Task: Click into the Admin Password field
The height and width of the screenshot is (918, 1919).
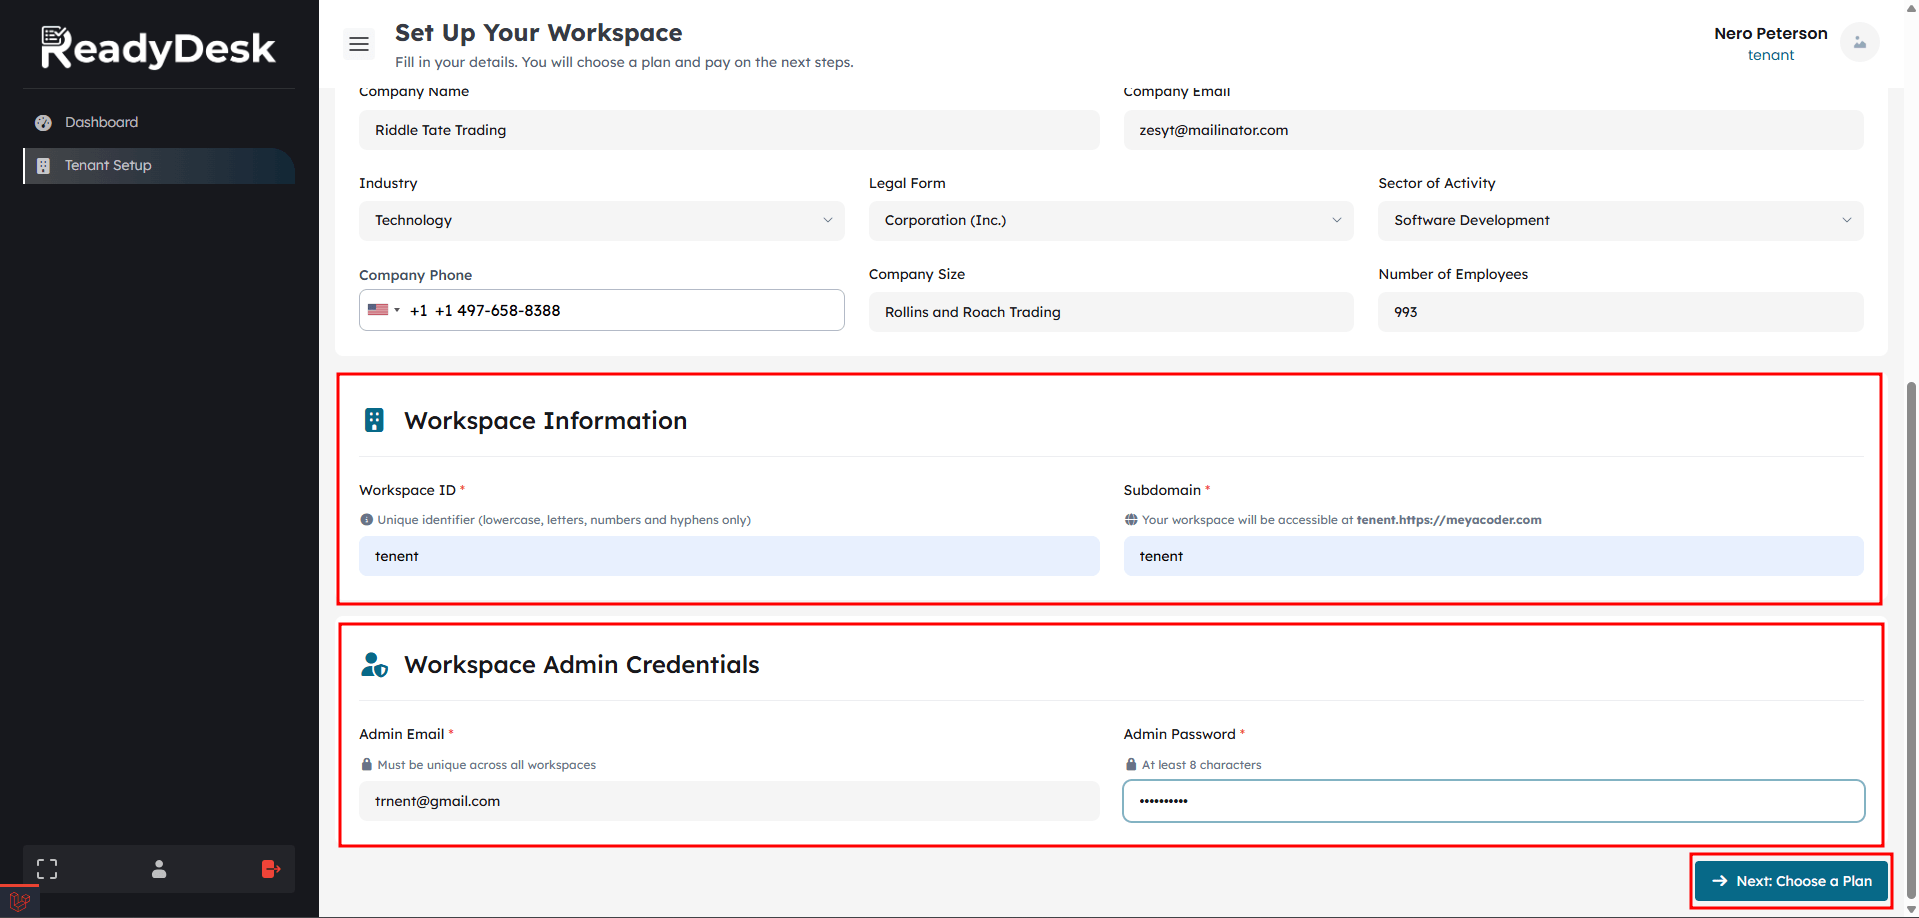Action: coord(1493,801)
